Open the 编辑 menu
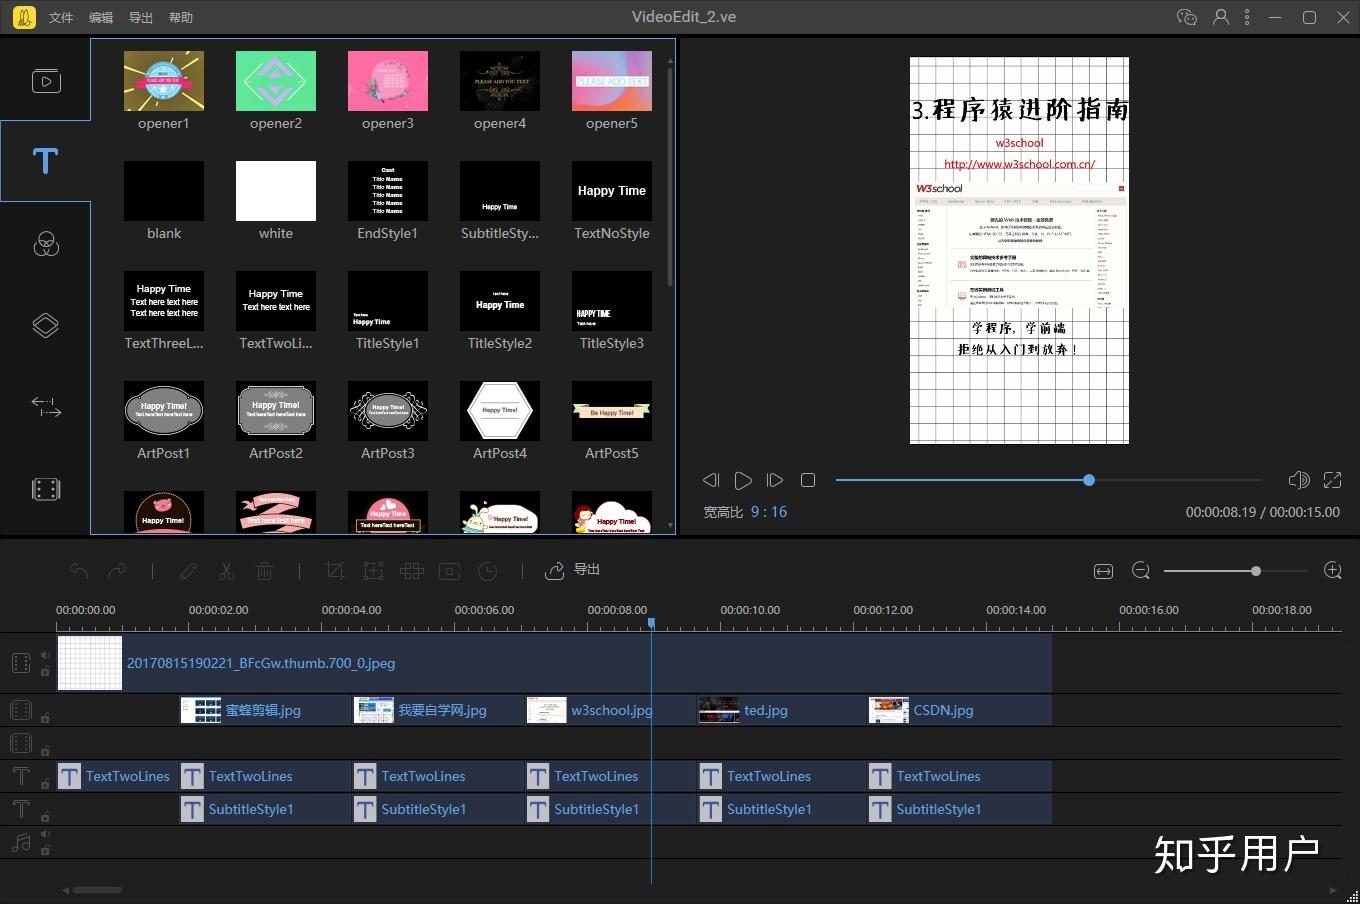This screenshot has width=1360, height=904. coord(101,17)
